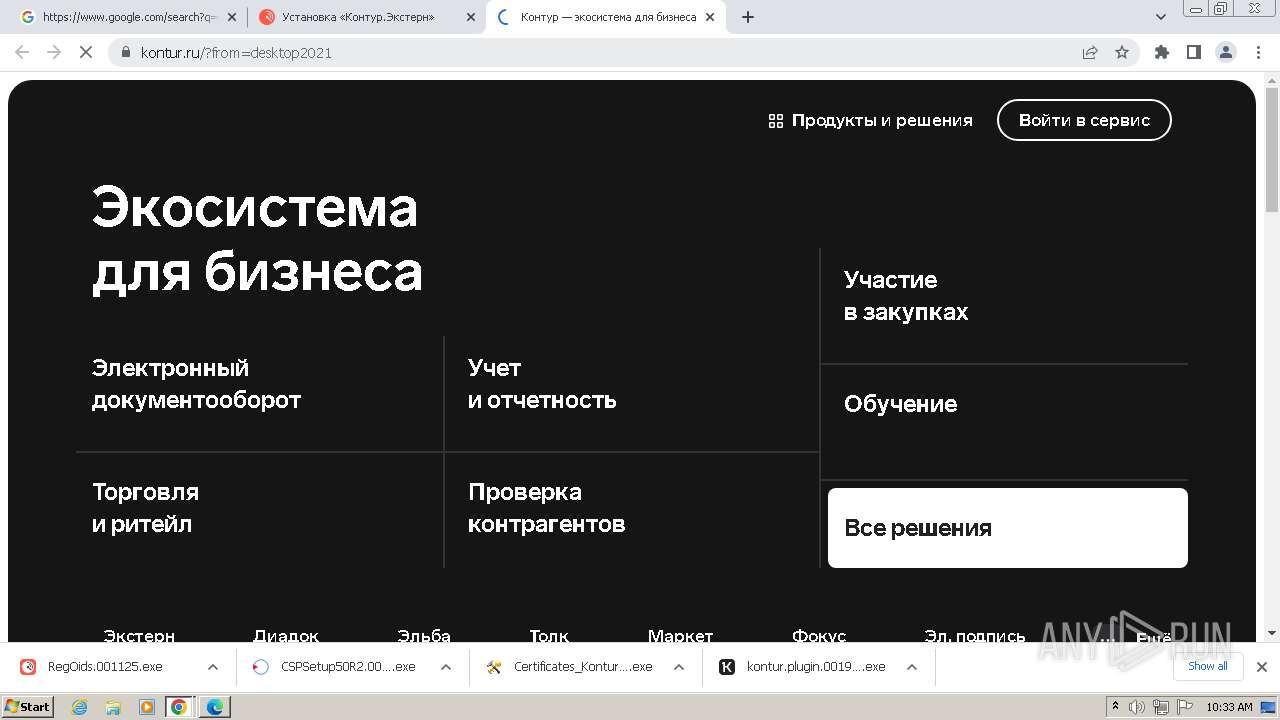
Task: Click the kontur.ru address bar
Action: [x=600, y=53]
